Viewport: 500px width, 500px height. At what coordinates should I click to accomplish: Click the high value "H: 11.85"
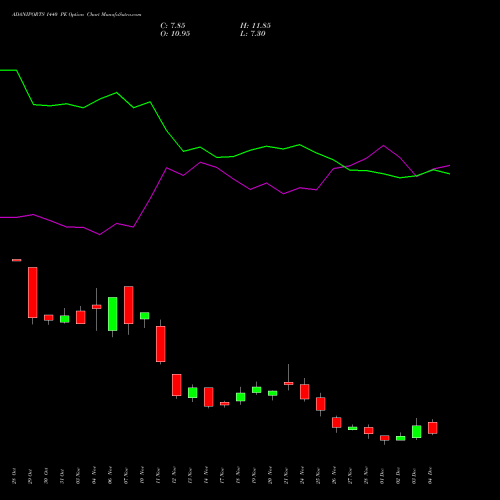(x=255, y=26)
